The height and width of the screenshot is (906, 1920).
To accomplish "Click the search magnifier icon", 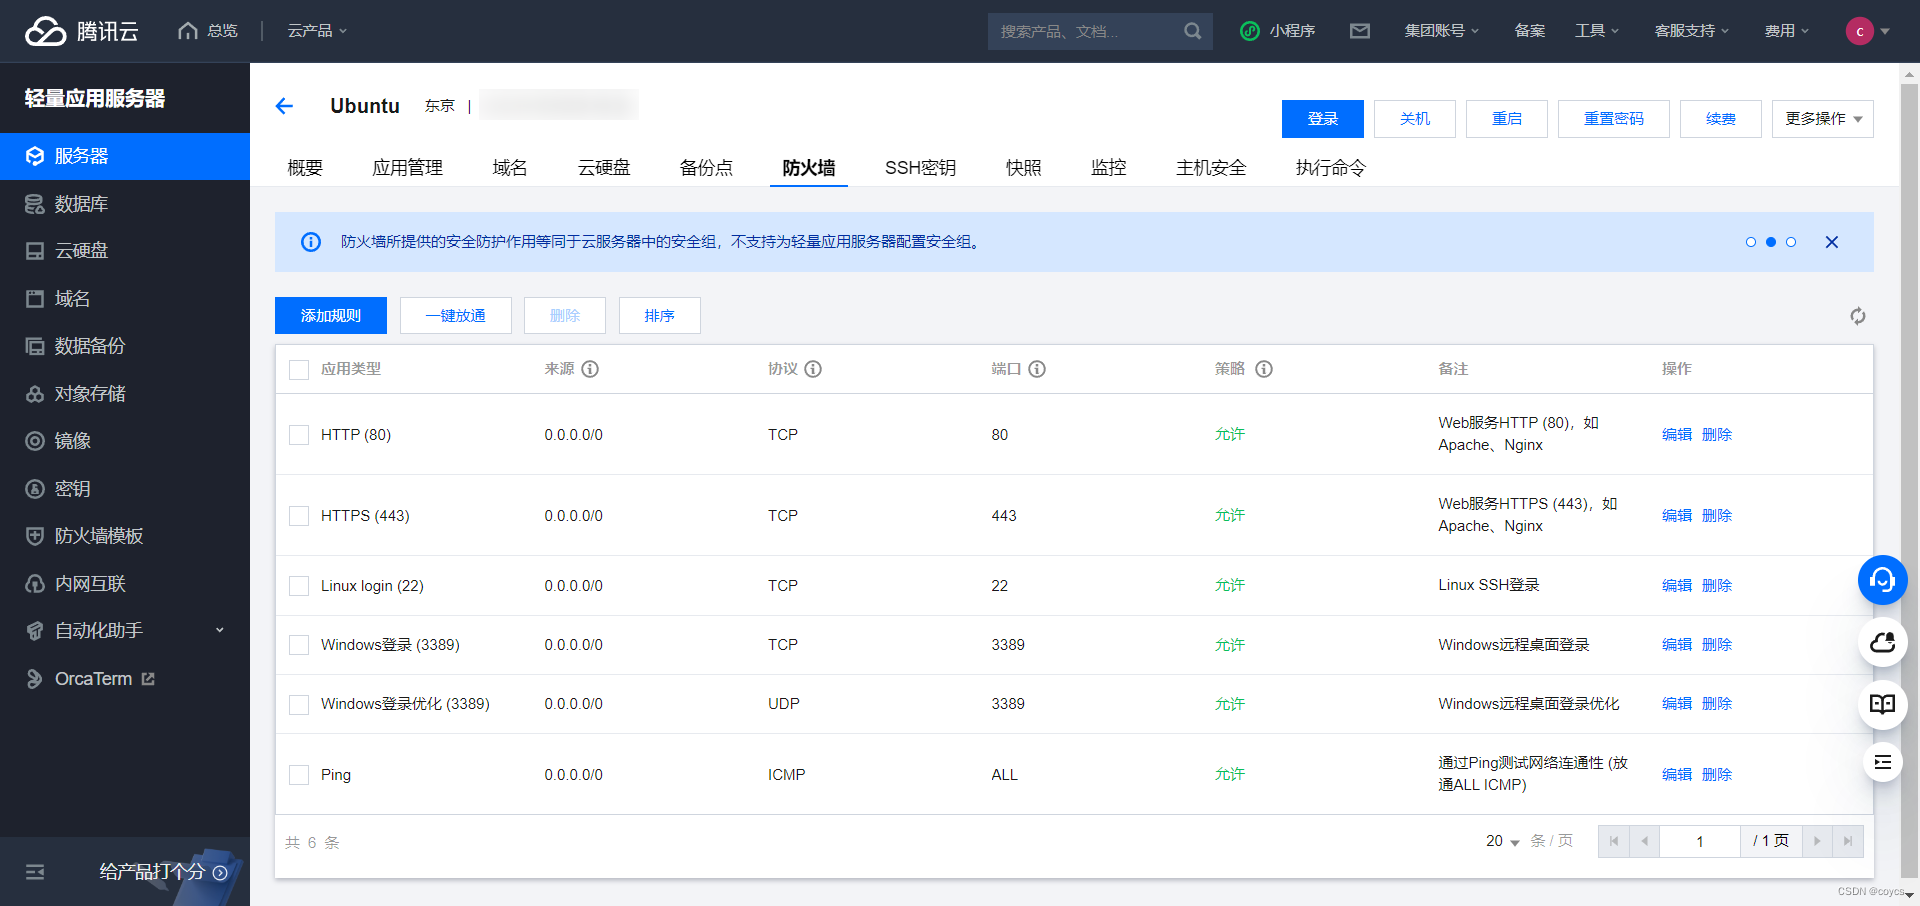I will [1192, 31].
